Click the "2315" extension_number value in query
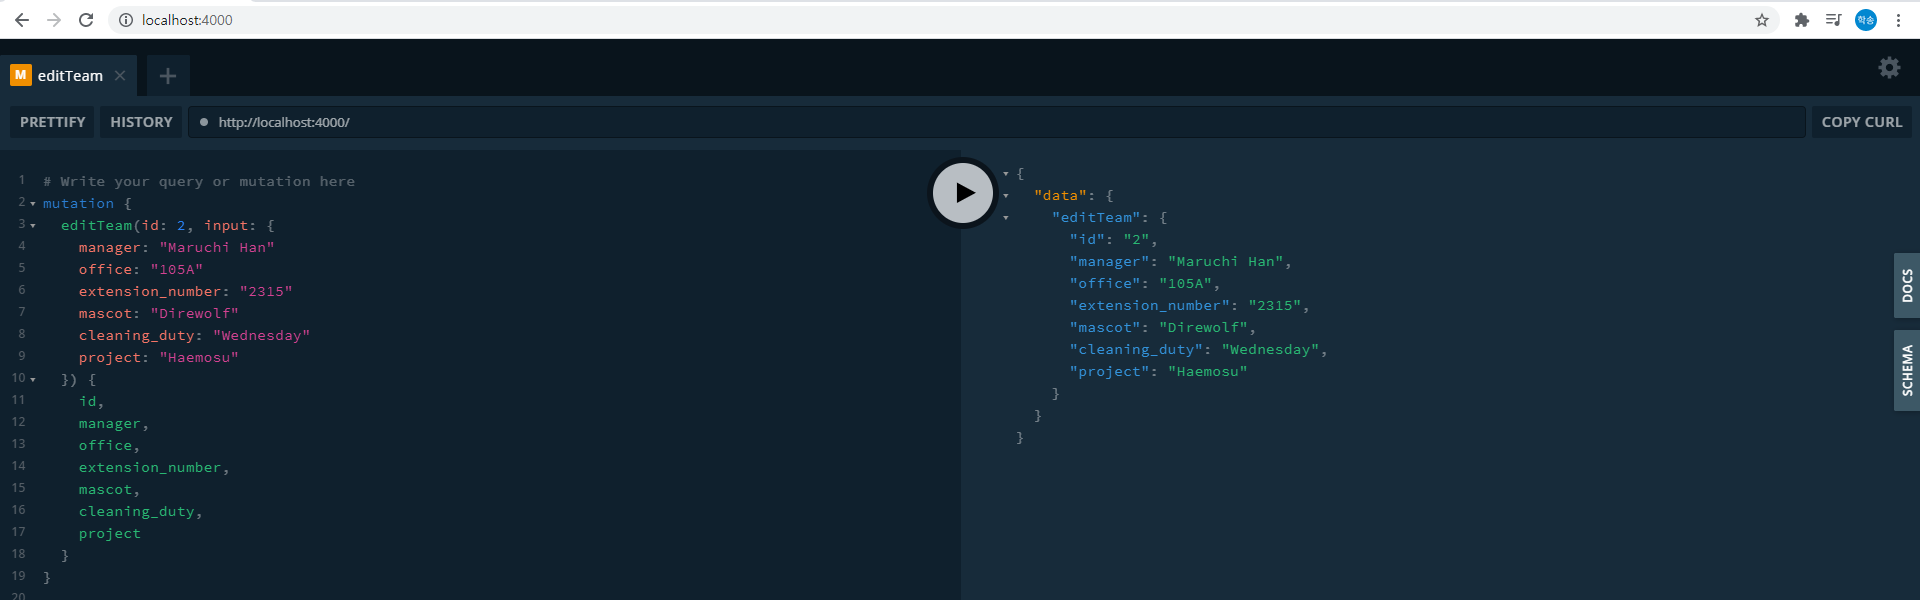Viewport: 1922px width, 600px height. 266,292
